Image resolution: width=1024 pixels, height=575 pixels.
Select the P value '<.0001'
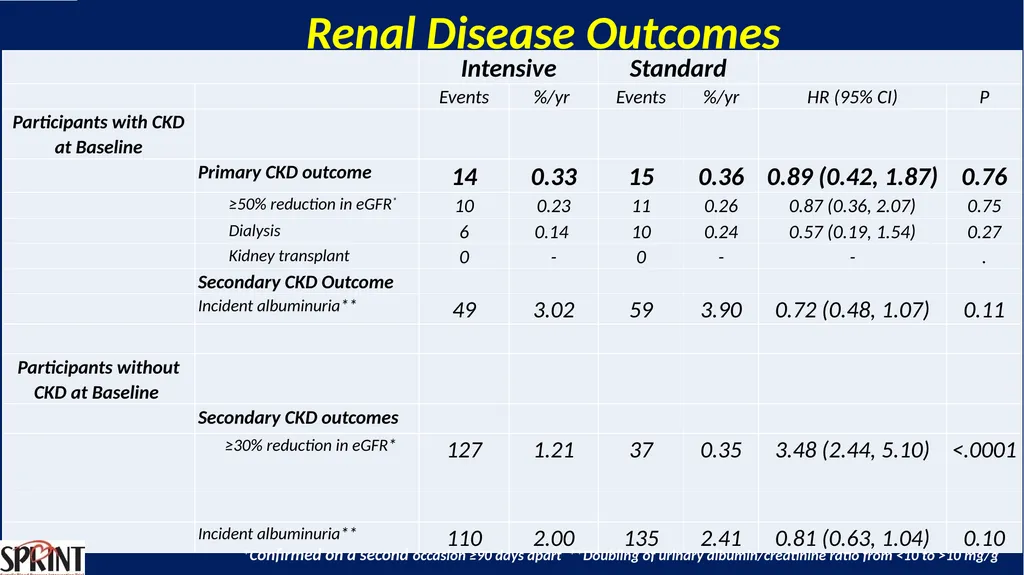984,450
